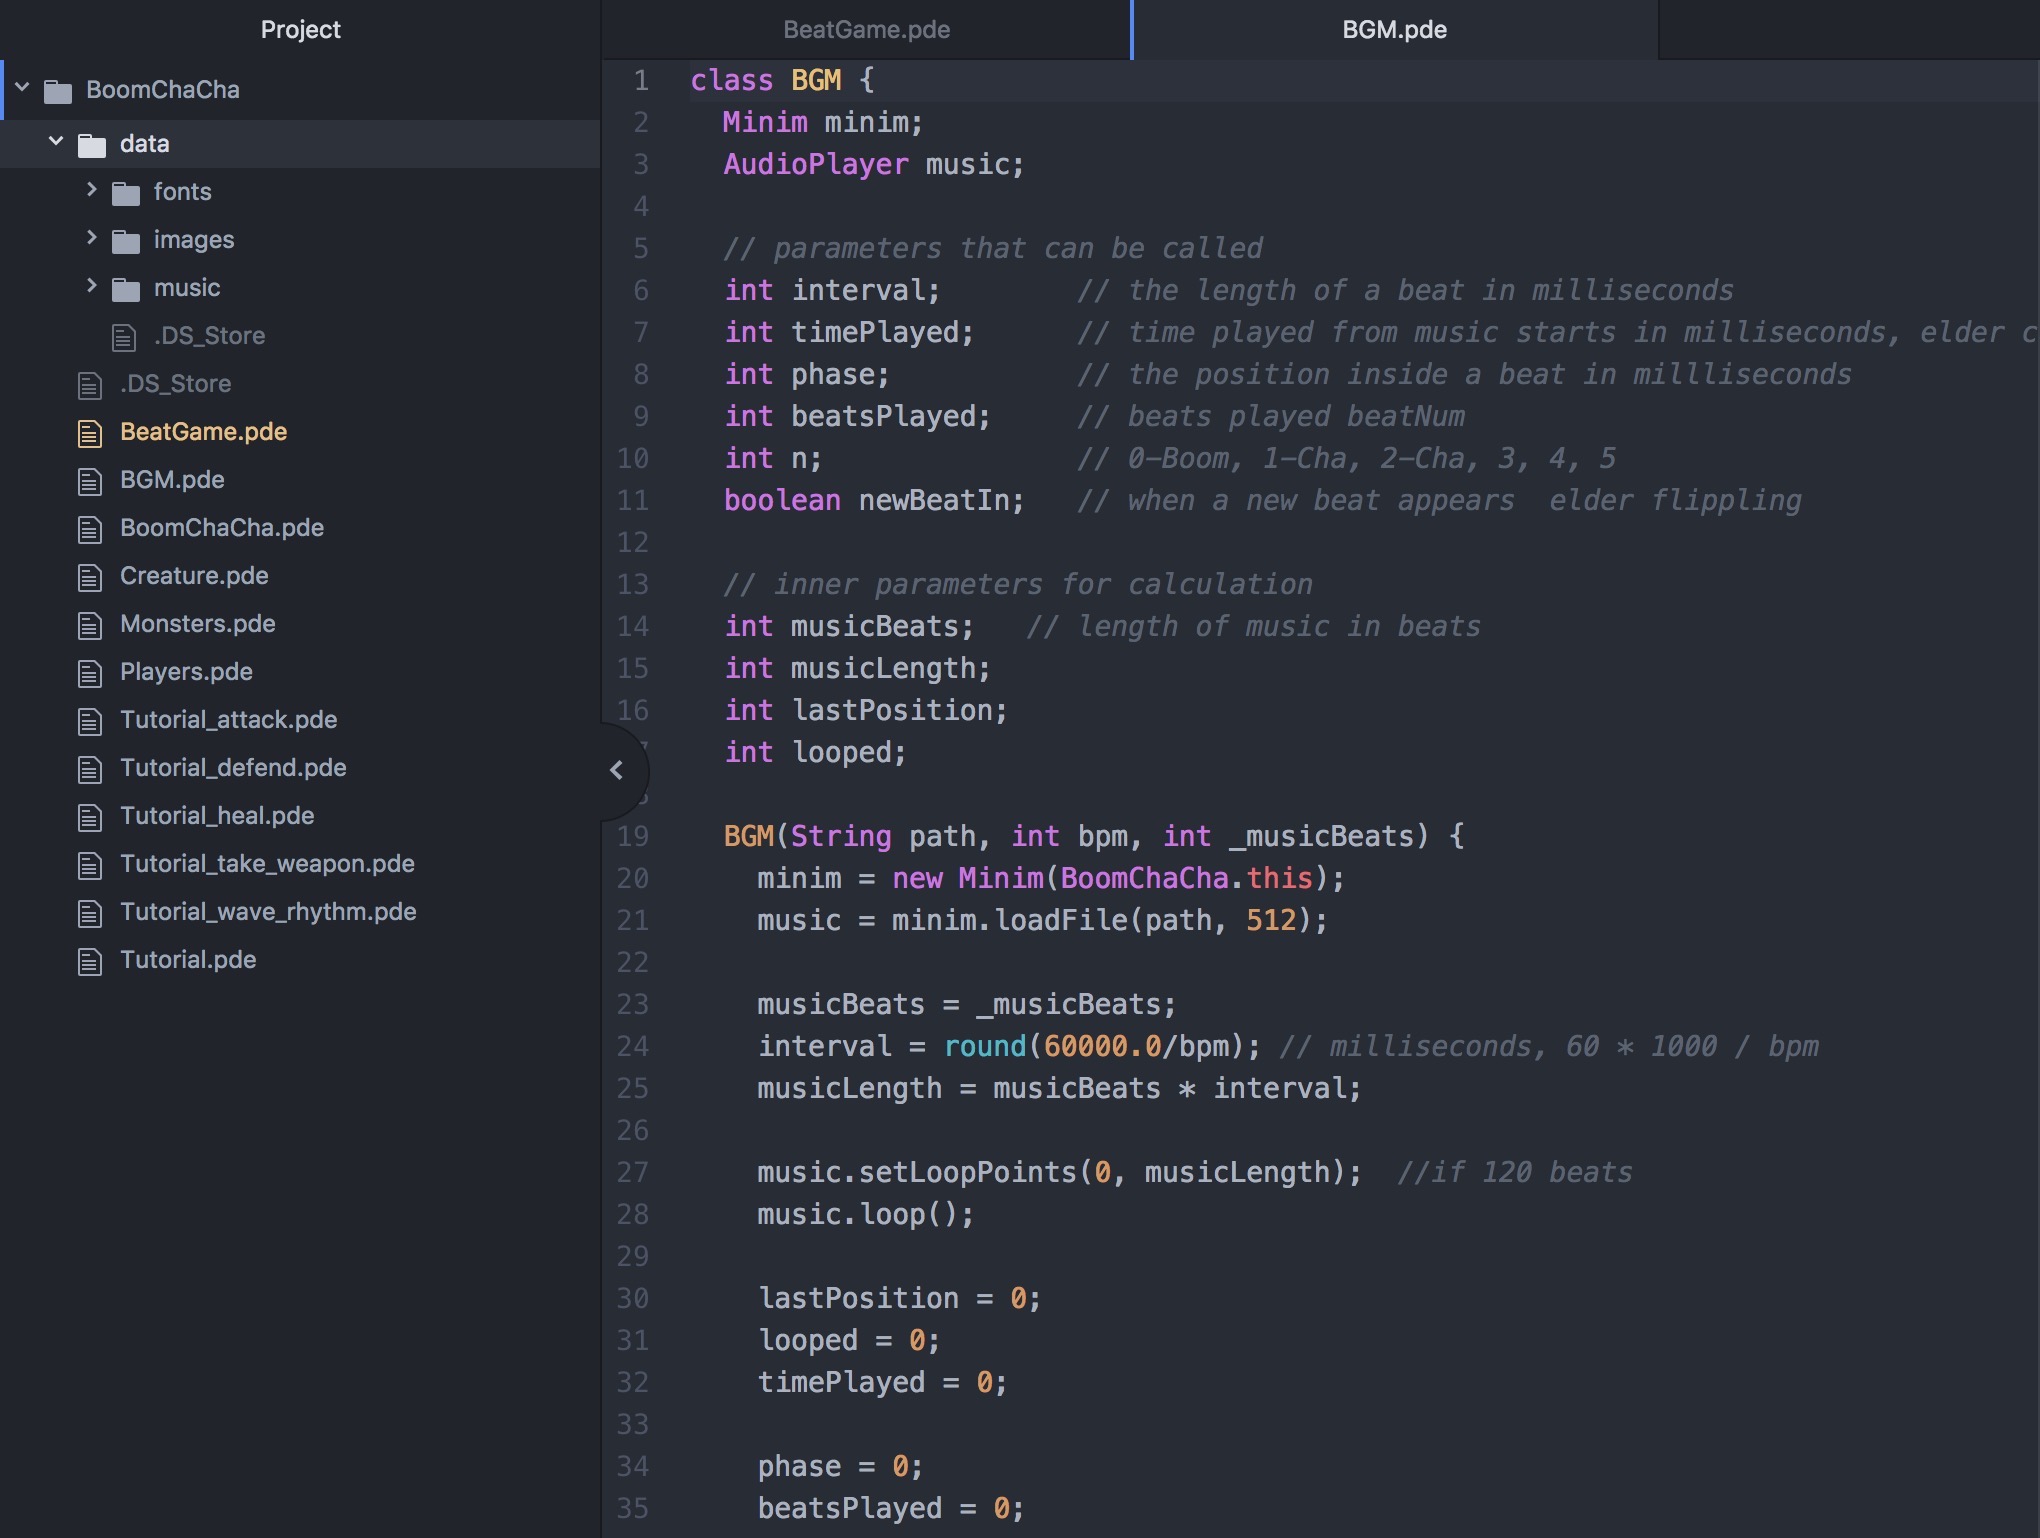Select the music folder name
The width and height of the screenshot is (2040, 1538).
click(x=187, y=287)
